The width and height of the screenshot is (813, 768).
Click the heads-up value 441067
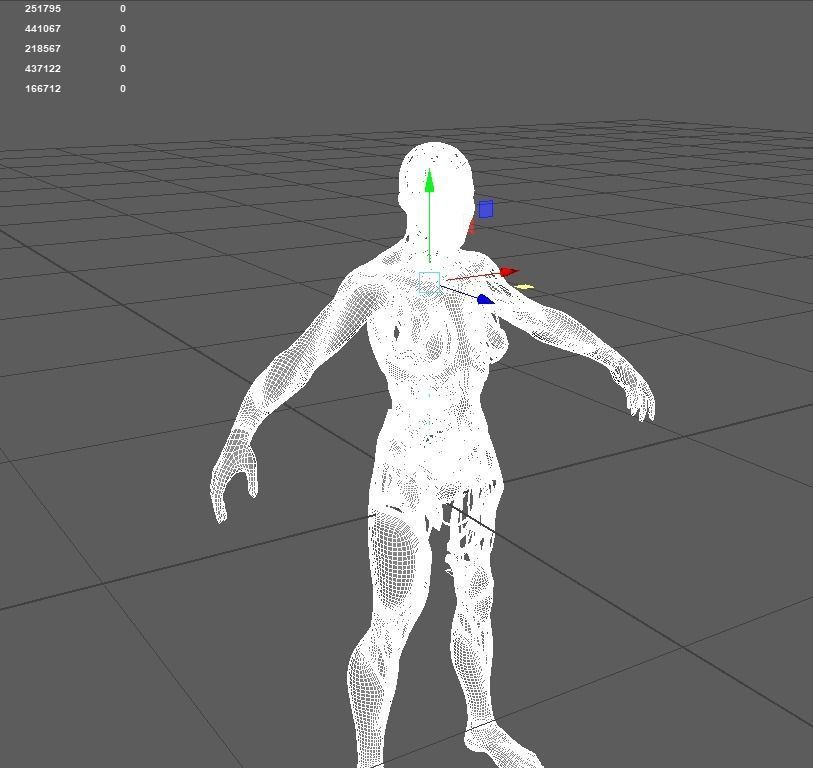coord(43,29)
